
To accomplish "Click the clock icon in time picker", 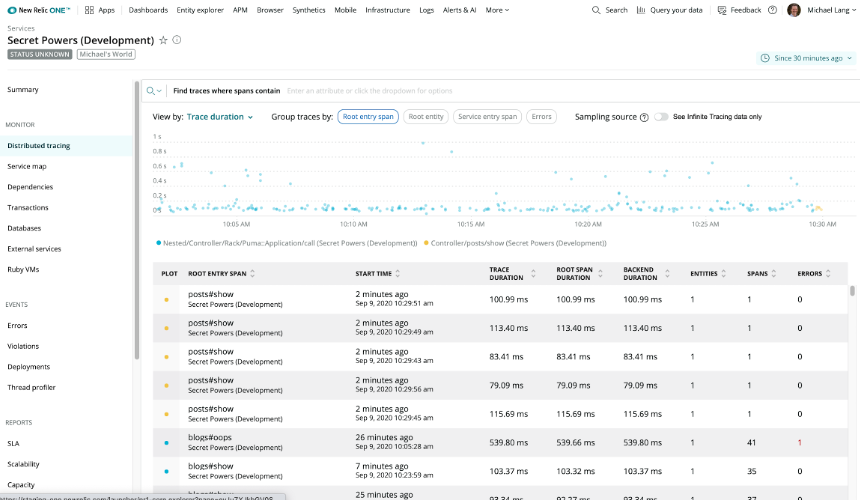I will tap(765, 58).
